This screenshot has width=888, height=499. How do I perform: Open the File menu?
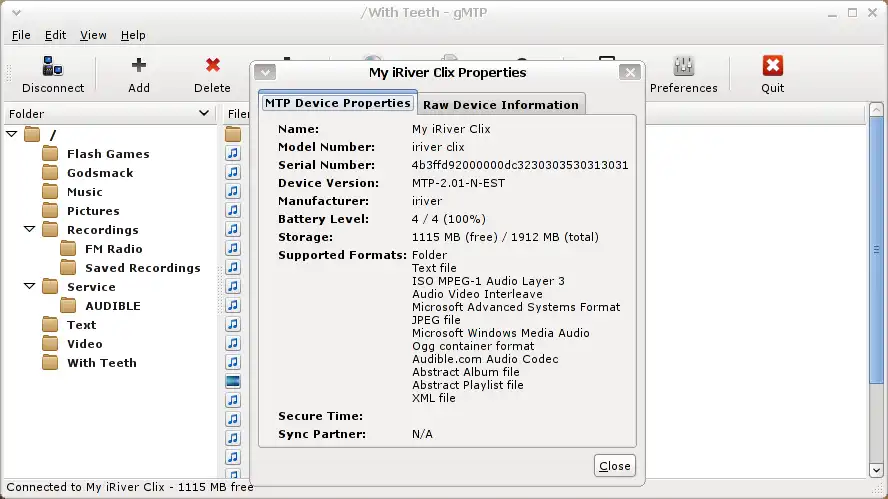(x=21, y=35)
